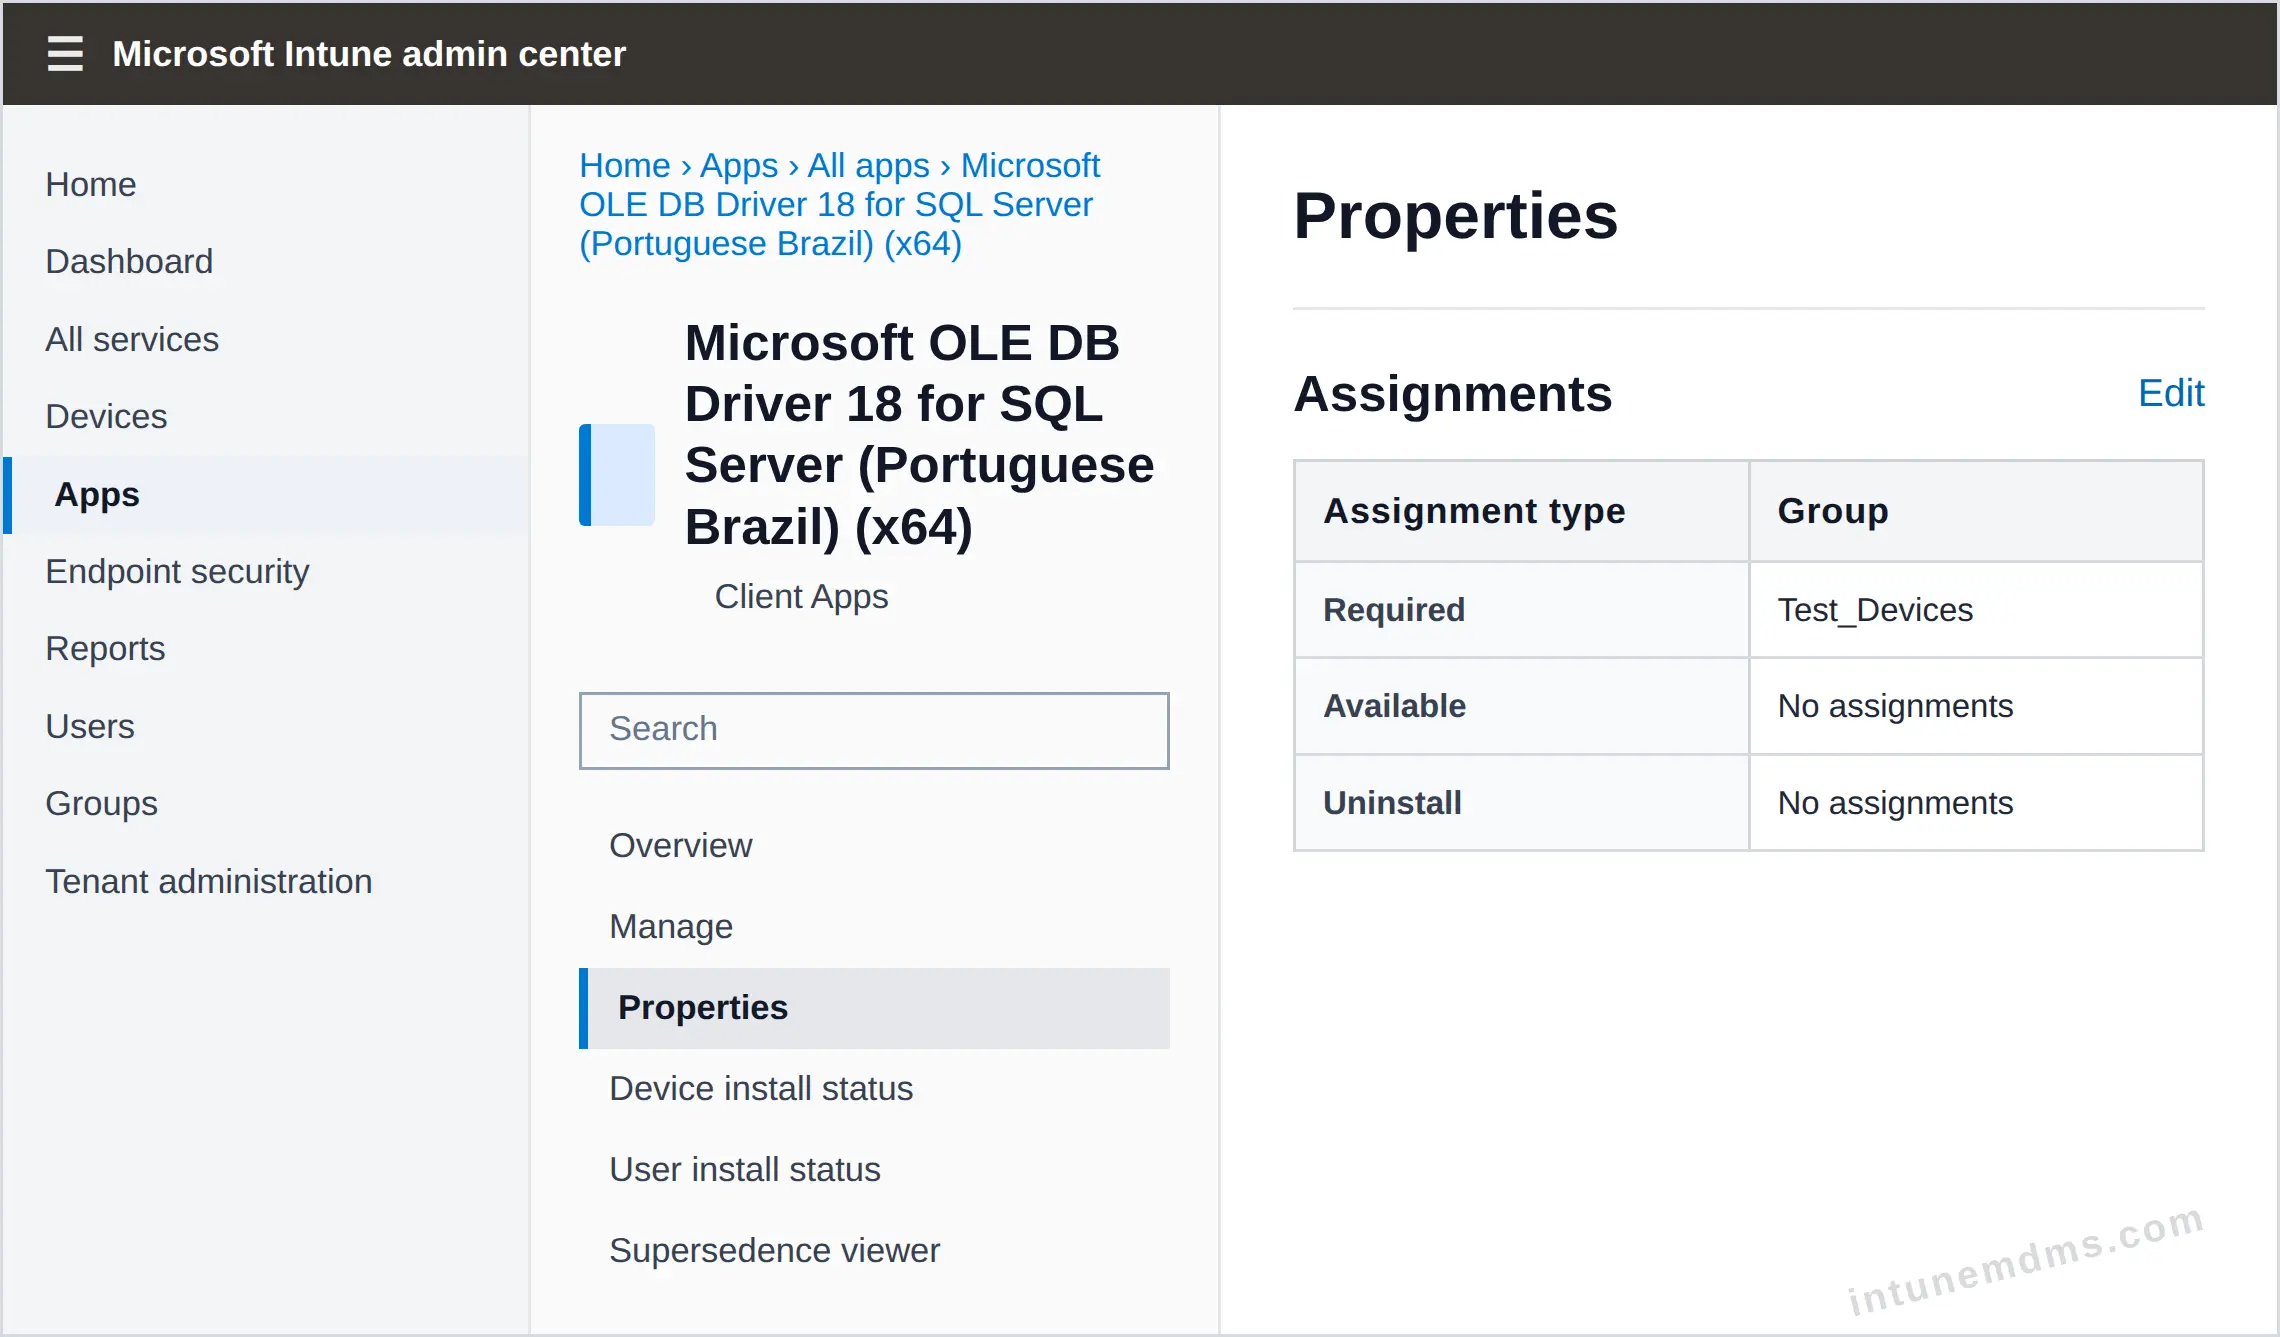Go to Home in left sidebar
This screenshot has width=2280, height=1337.
91,185
